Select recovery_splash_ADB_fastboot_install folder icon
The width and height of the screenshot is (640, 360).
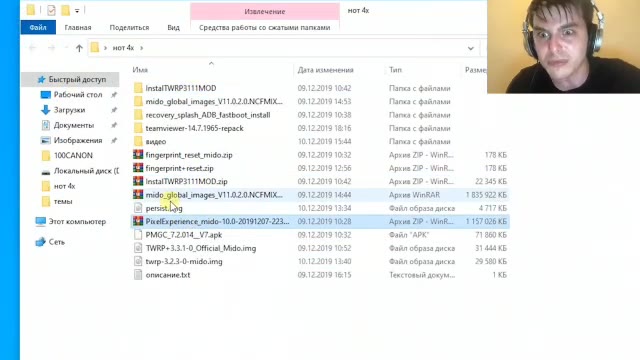(138, 115)
